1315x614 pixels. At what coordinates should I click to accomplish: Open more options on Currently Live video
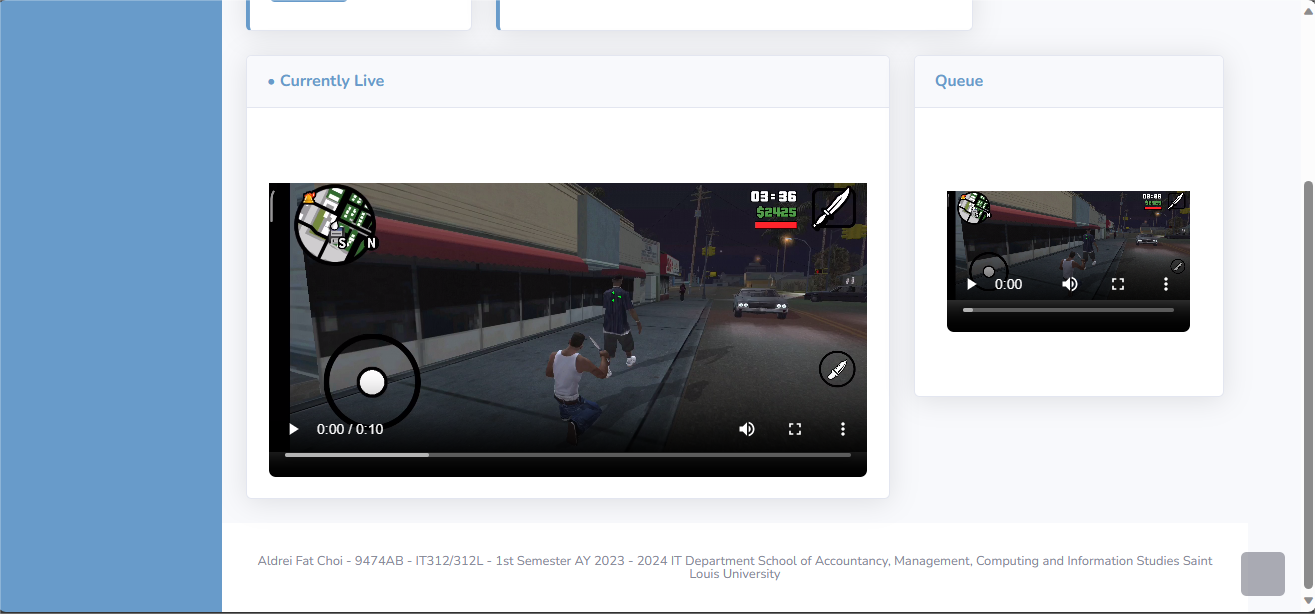pos(843,429)
